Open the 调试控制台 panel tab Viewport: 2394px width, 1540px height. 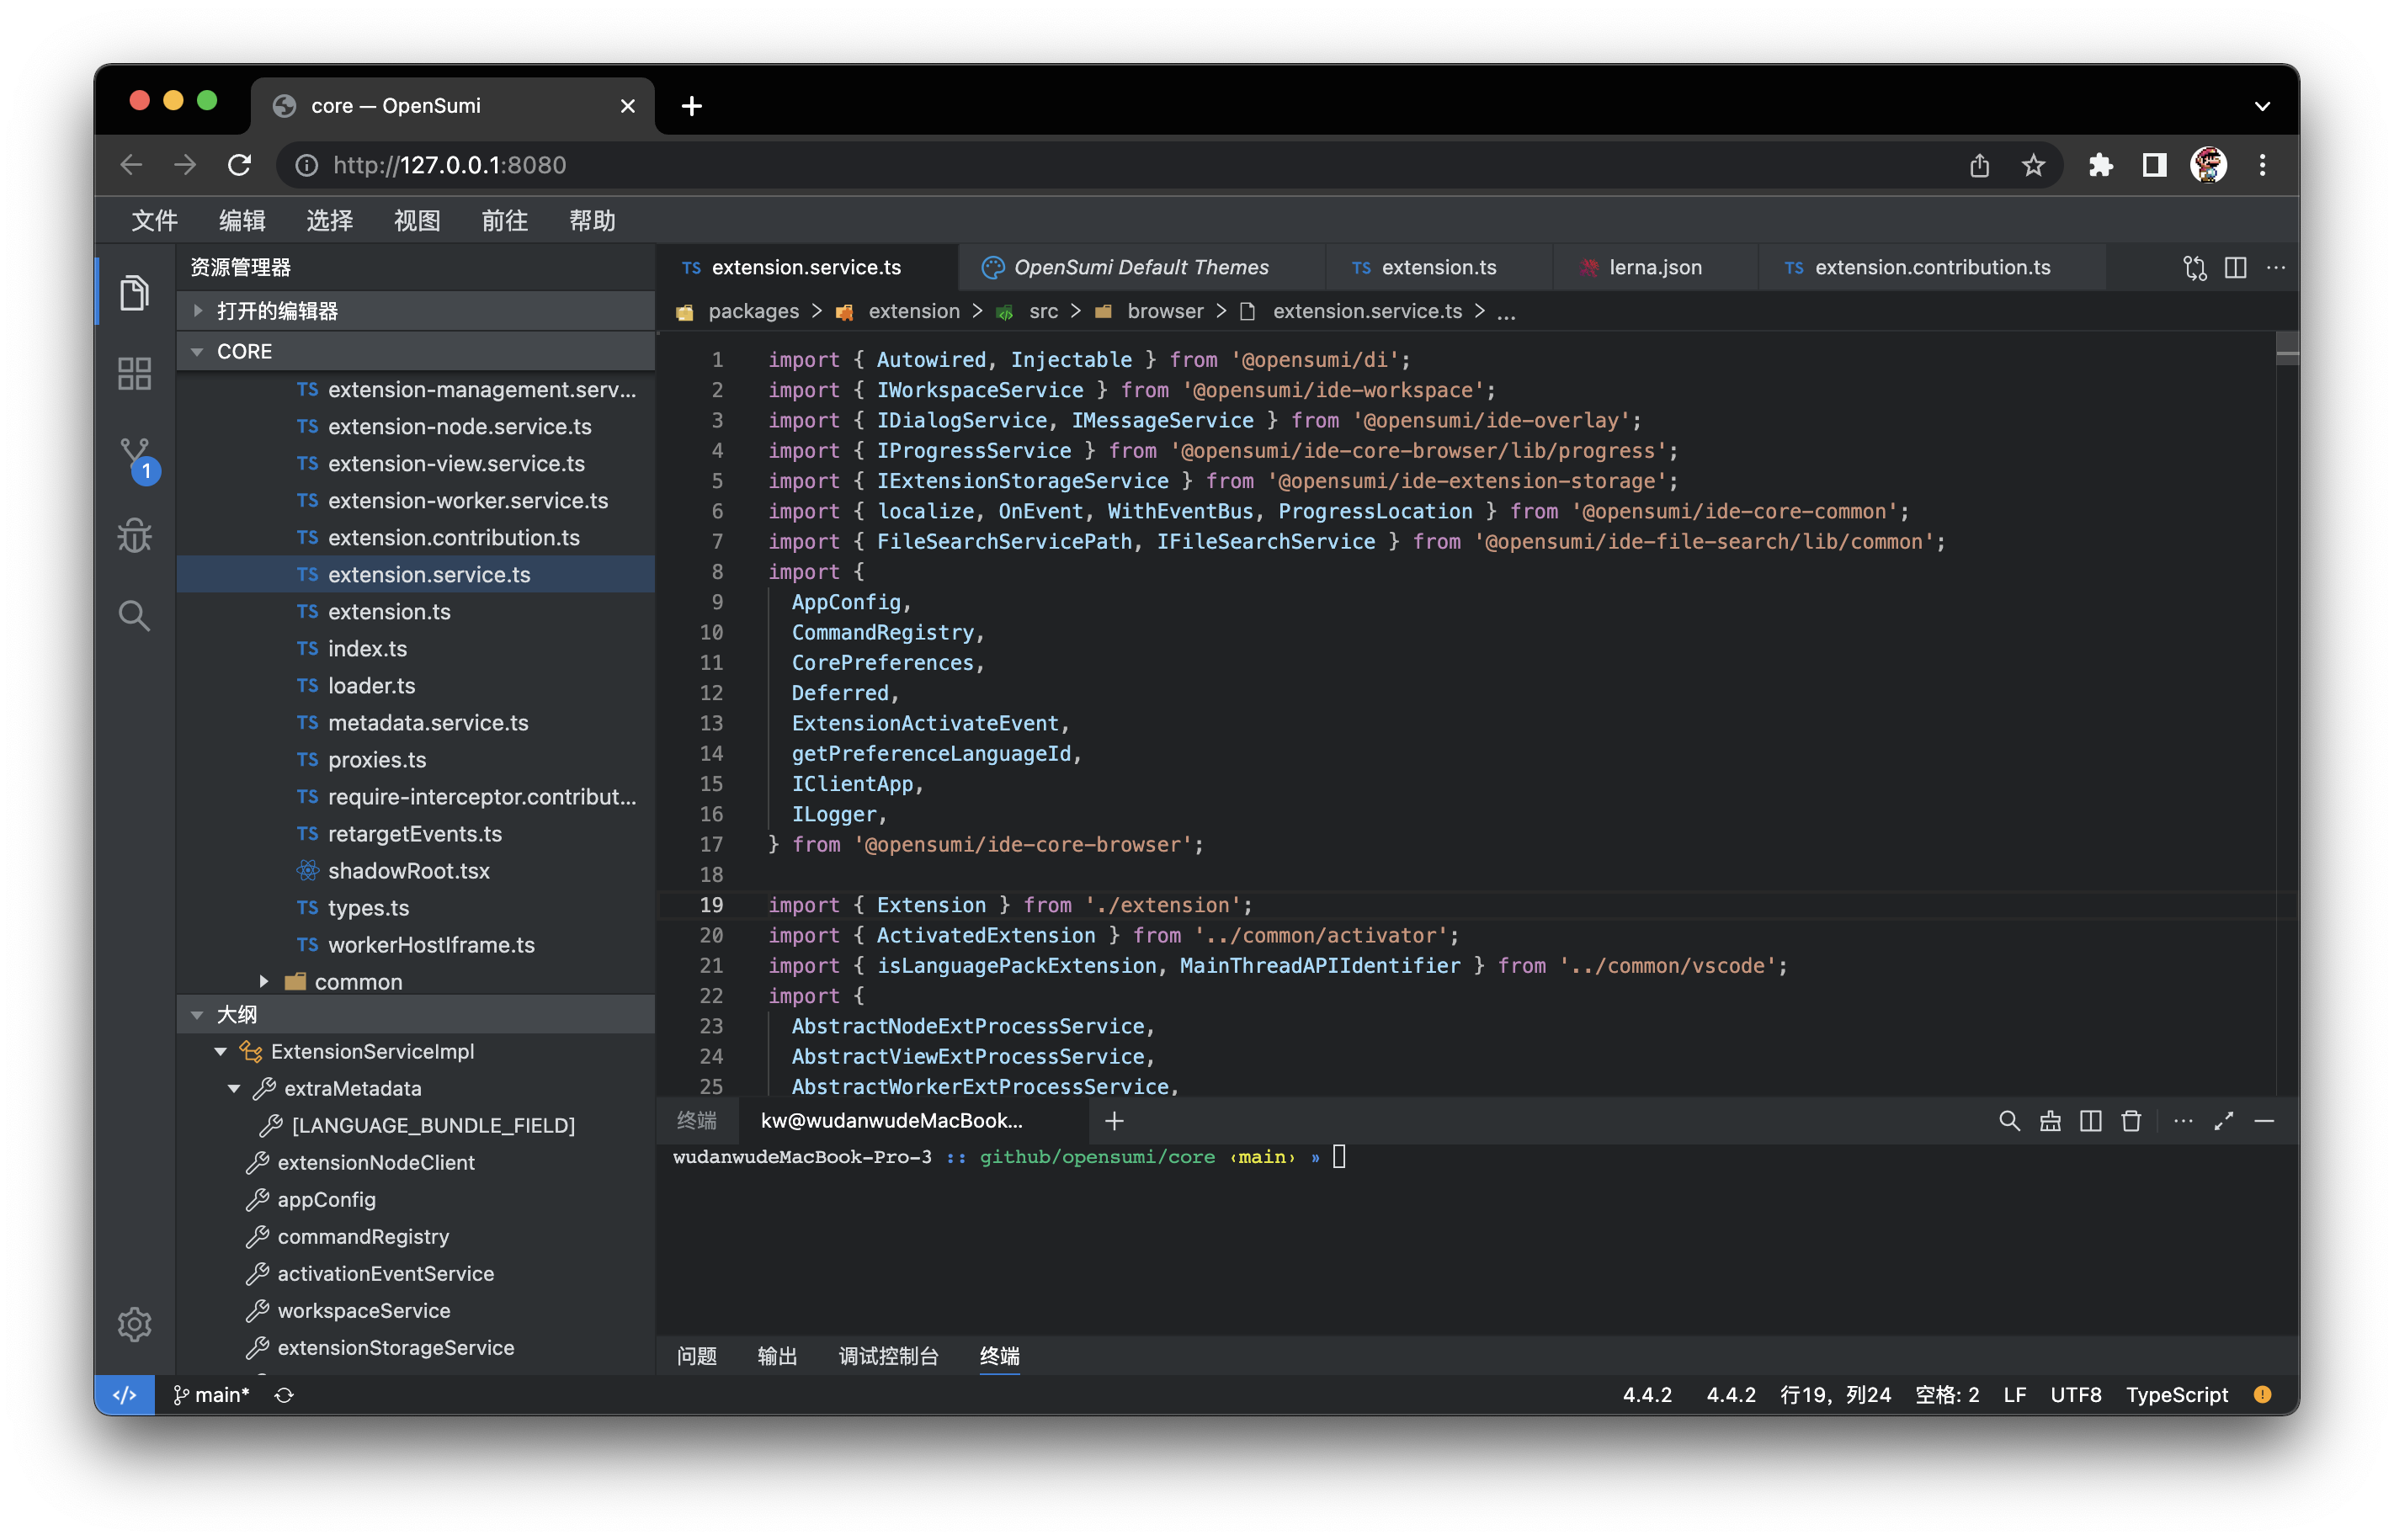click(888, 1355)
